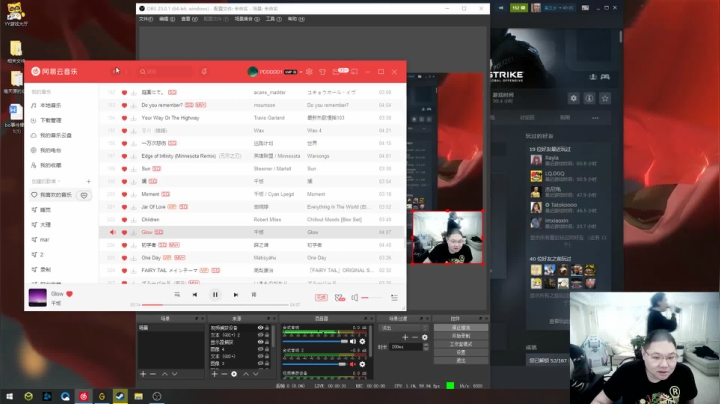
Task: Seek in the song progress bar
Action: (215, 305)
